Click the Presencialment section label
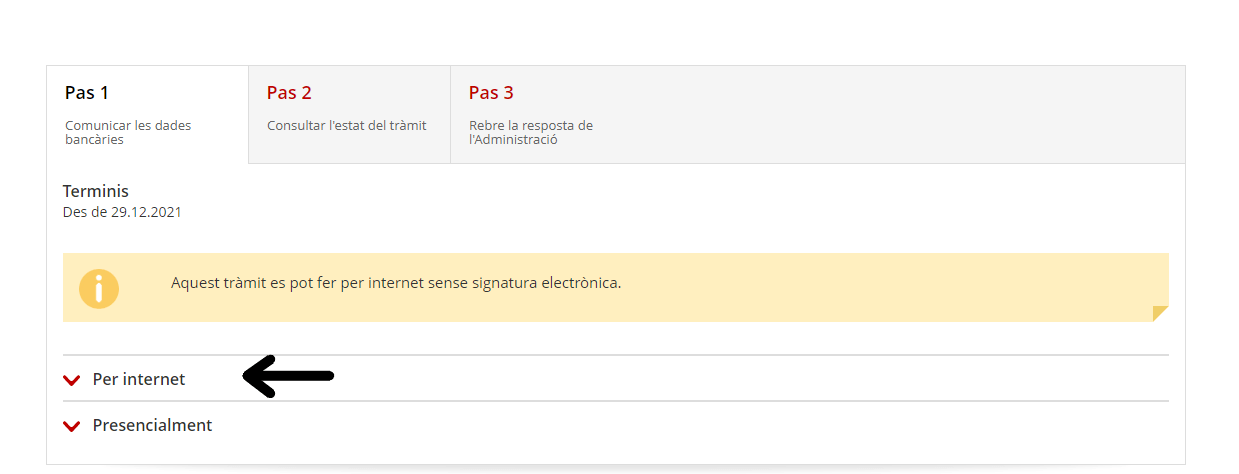This screenshot has height=474, width=1239. pyautogui.click(x=152, y=425)
